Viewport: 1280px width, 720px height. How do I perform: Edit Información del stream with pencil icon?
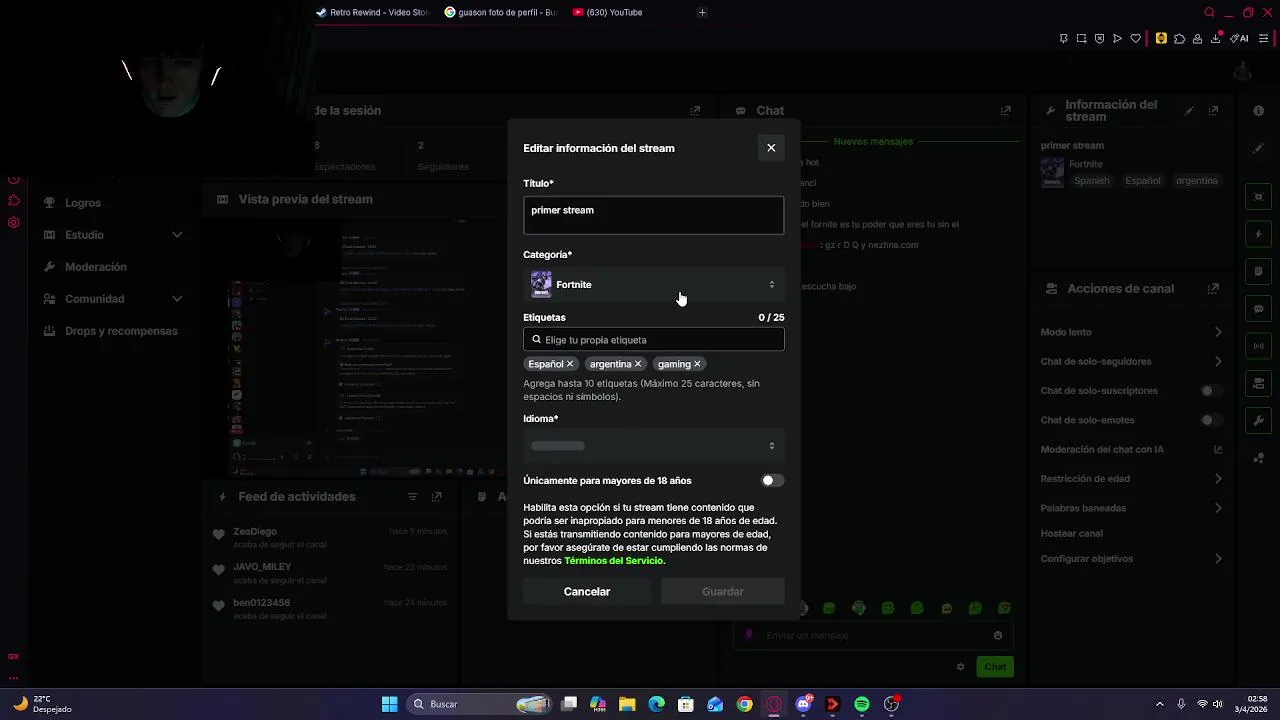pyautogui.click(x=1189, y=111)
